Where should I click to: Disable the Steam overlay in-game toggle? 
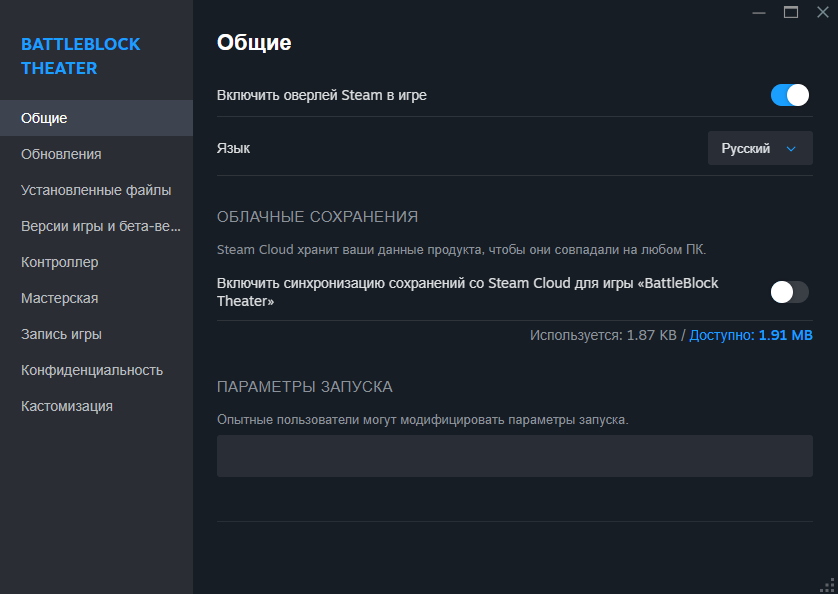point(789,95)
